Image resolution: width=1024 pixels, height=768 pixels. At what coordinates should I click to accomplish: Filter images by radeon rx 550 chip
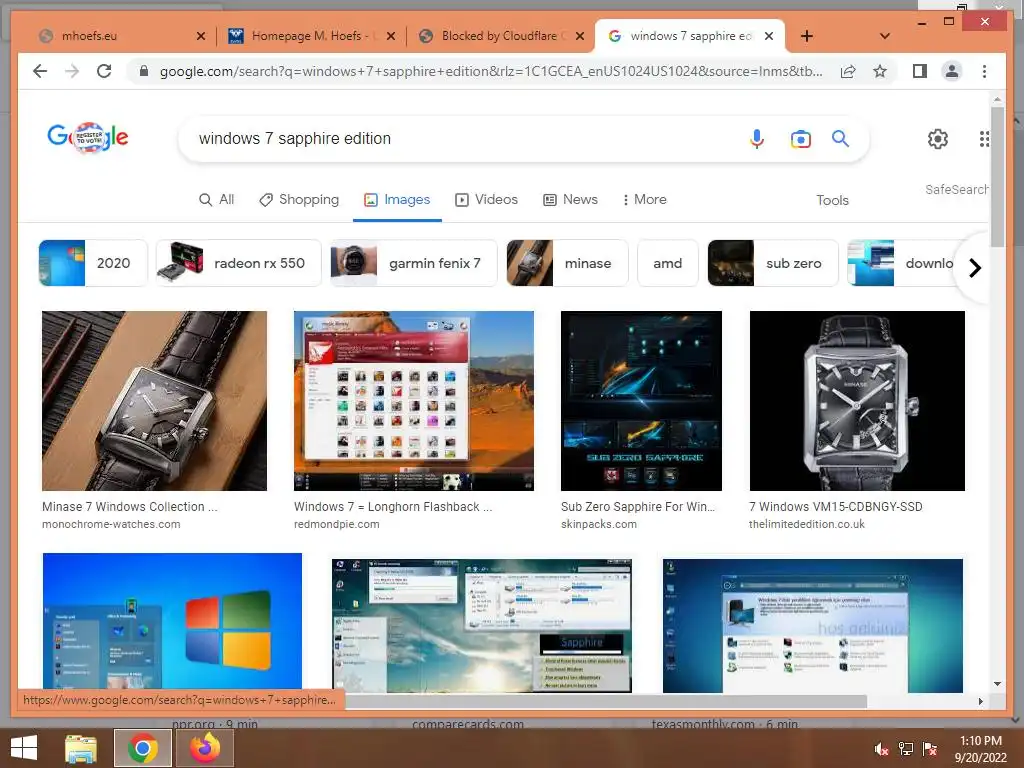point(238,263)
